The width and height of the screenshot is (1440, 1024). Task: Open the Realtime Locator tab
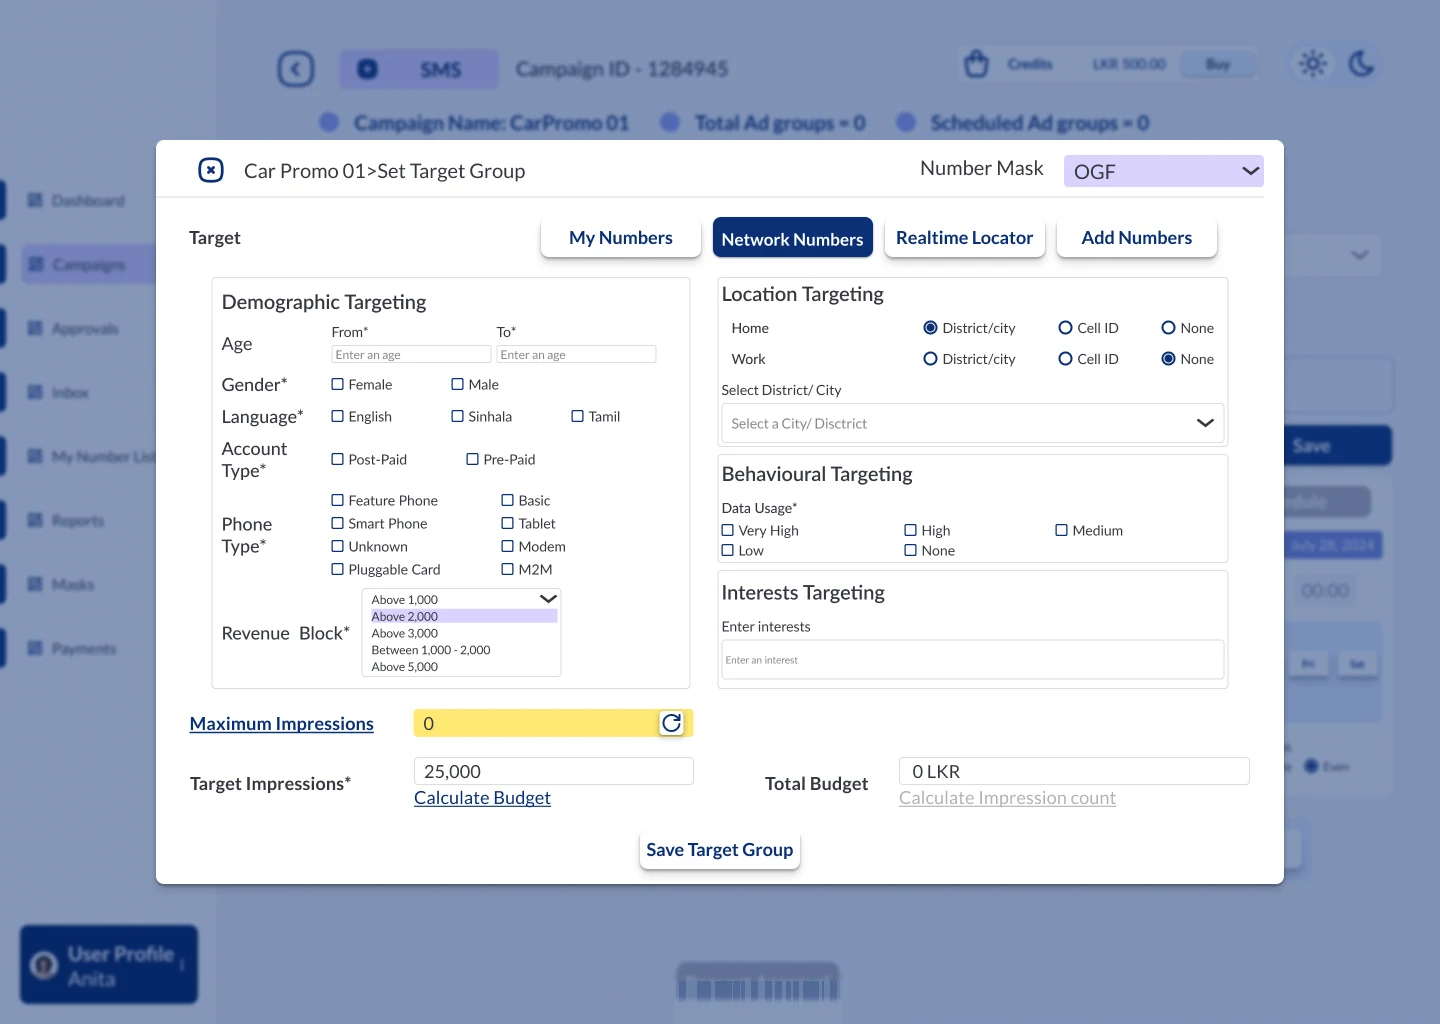(965, 238)
